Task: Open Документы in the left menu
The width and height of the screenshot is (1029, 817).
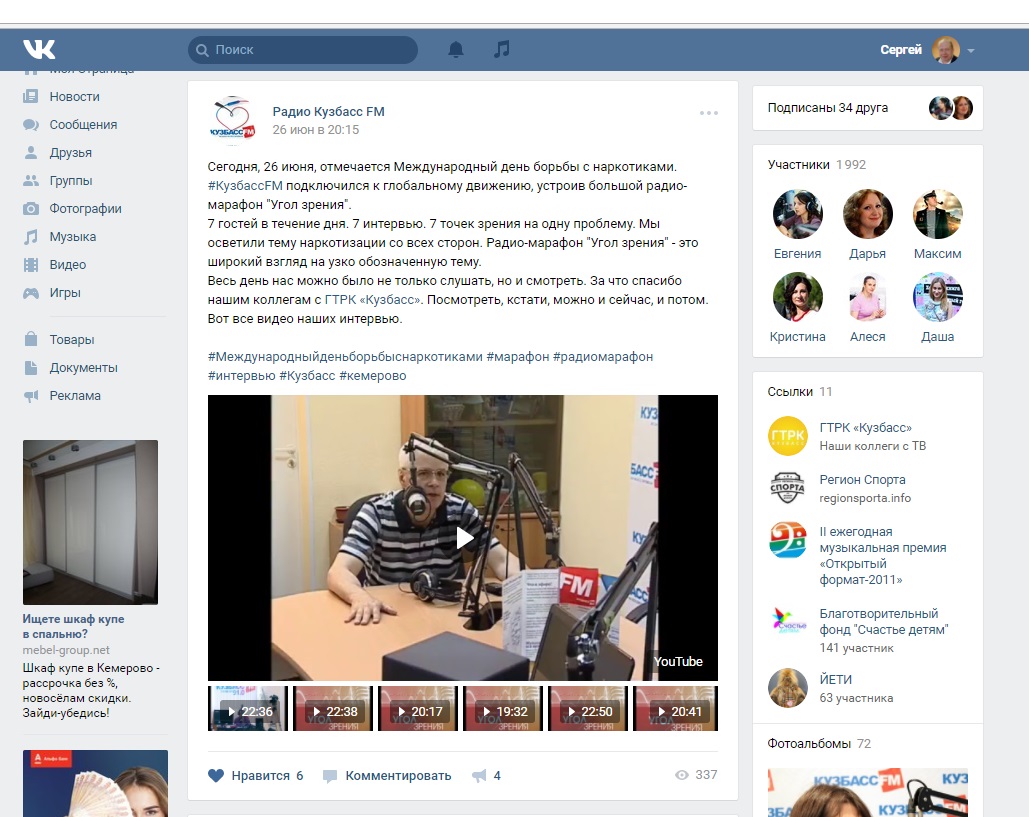Action: coord(83,367)
